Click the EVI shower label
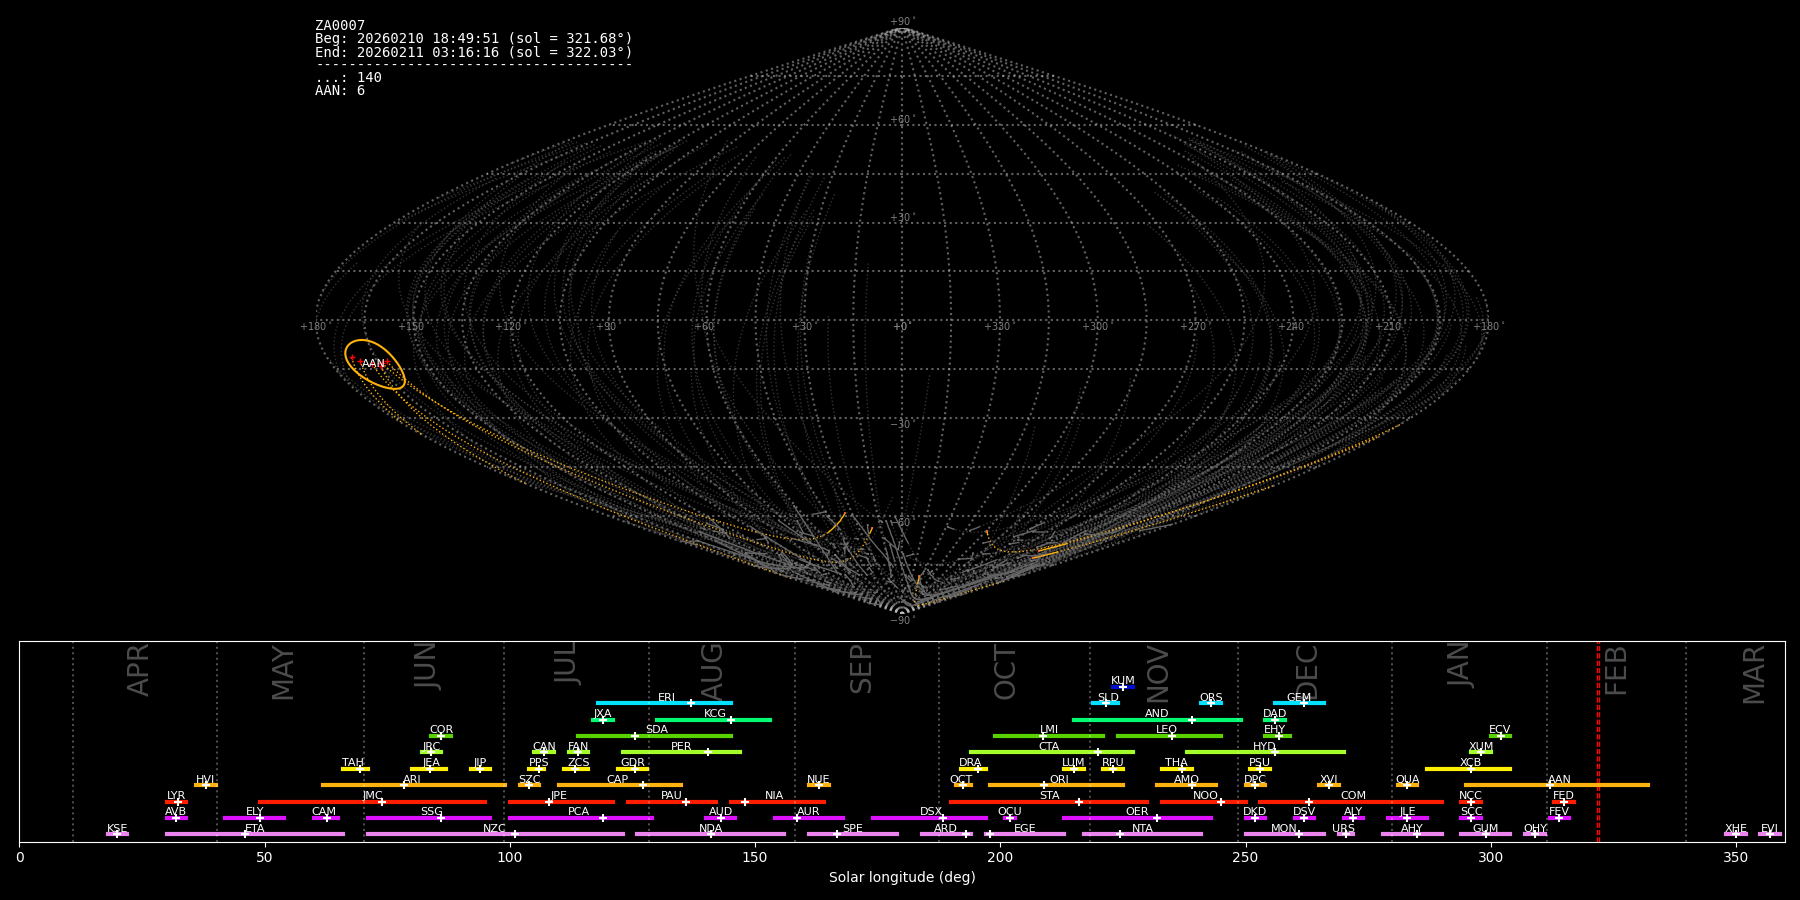 (x=1770, y=829)
